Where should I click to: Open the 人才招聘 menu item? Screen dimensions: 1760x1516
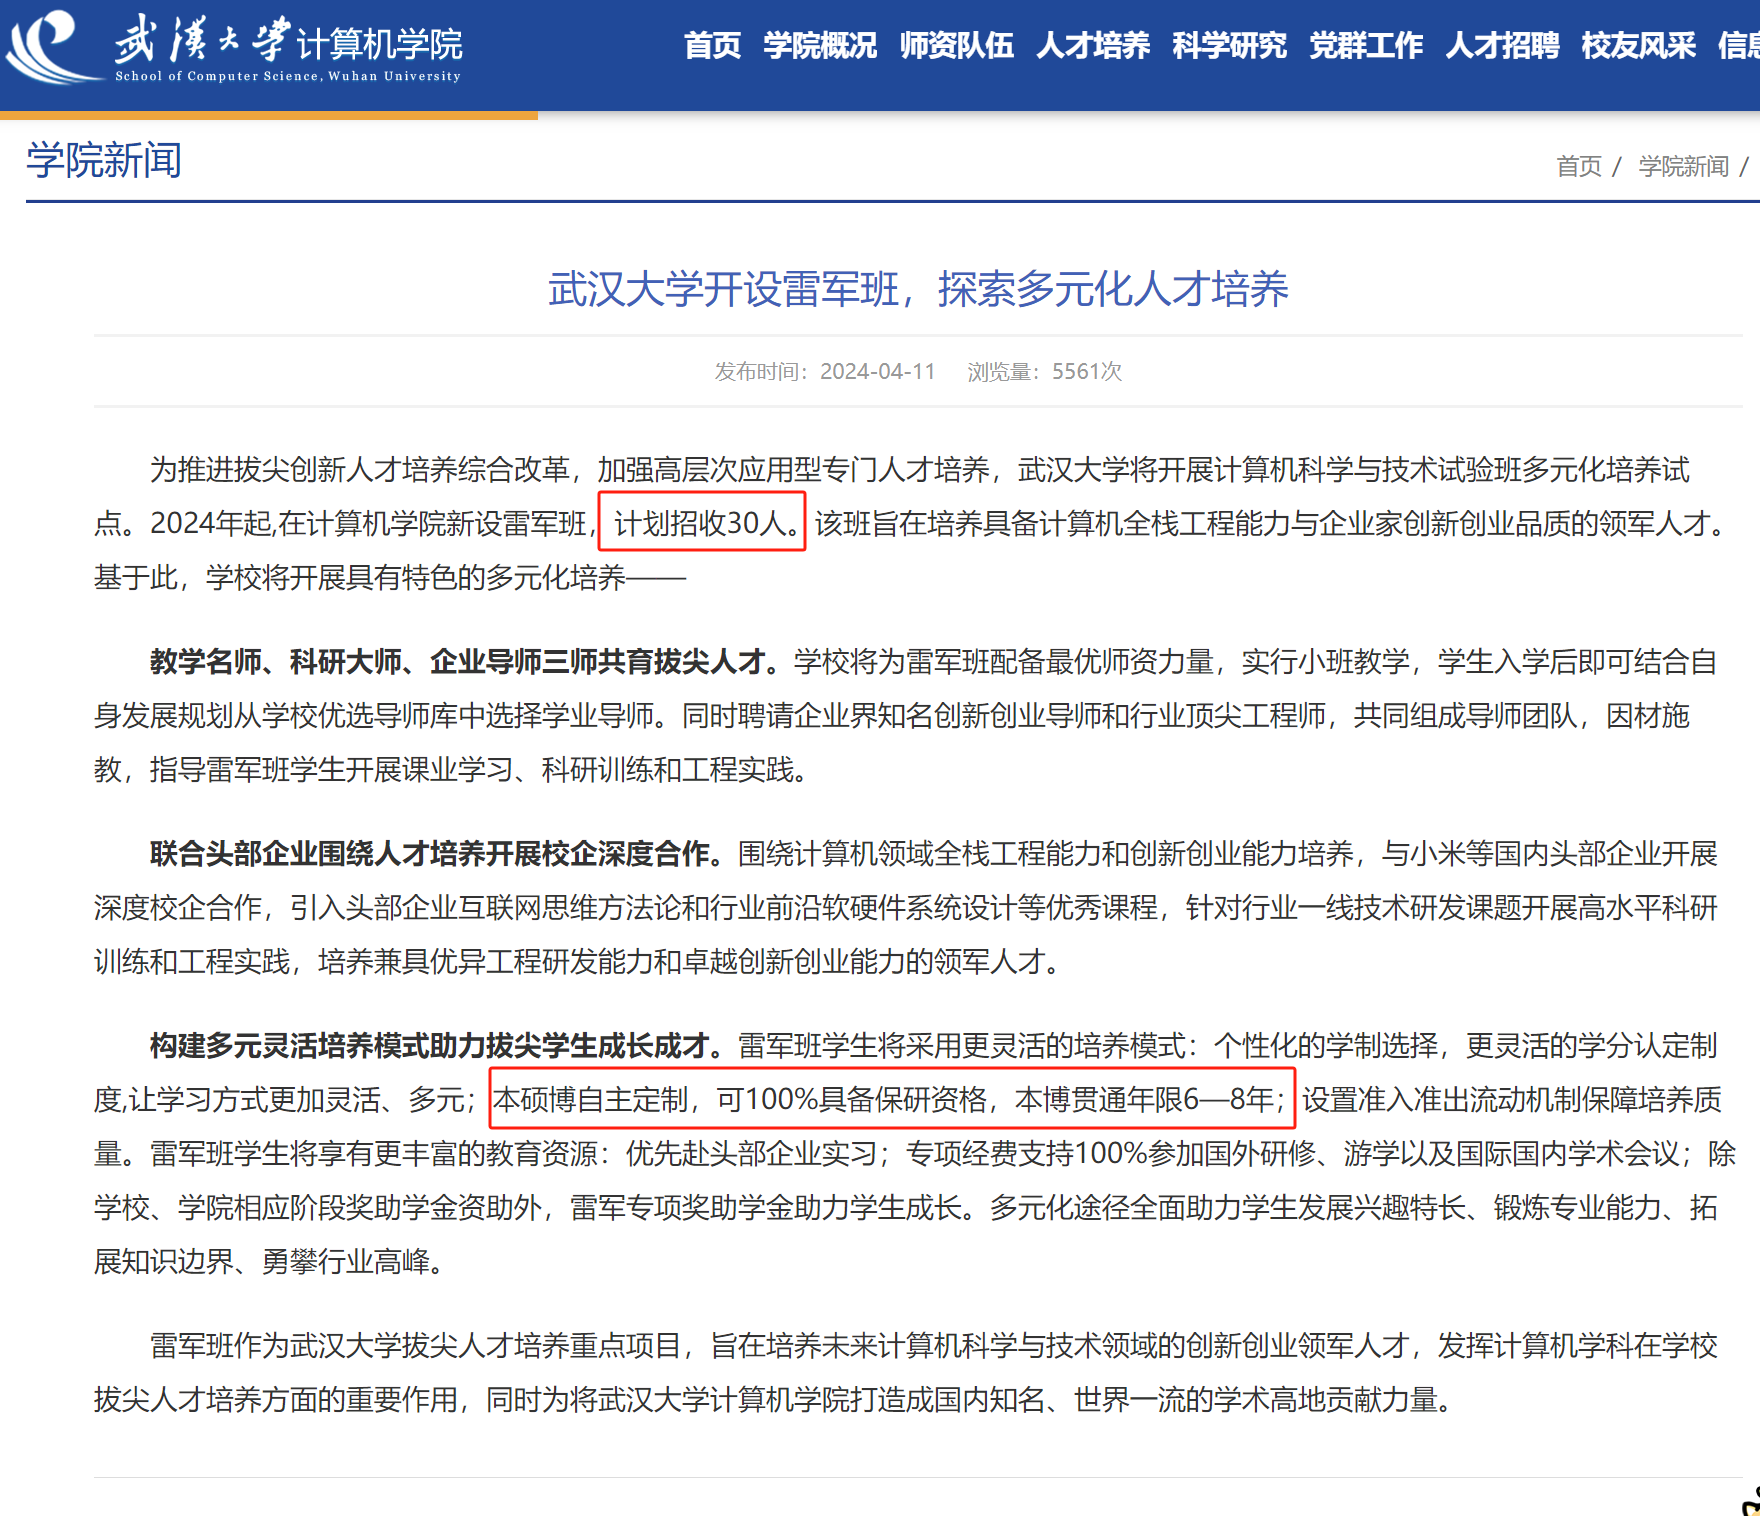point(1502,46)
